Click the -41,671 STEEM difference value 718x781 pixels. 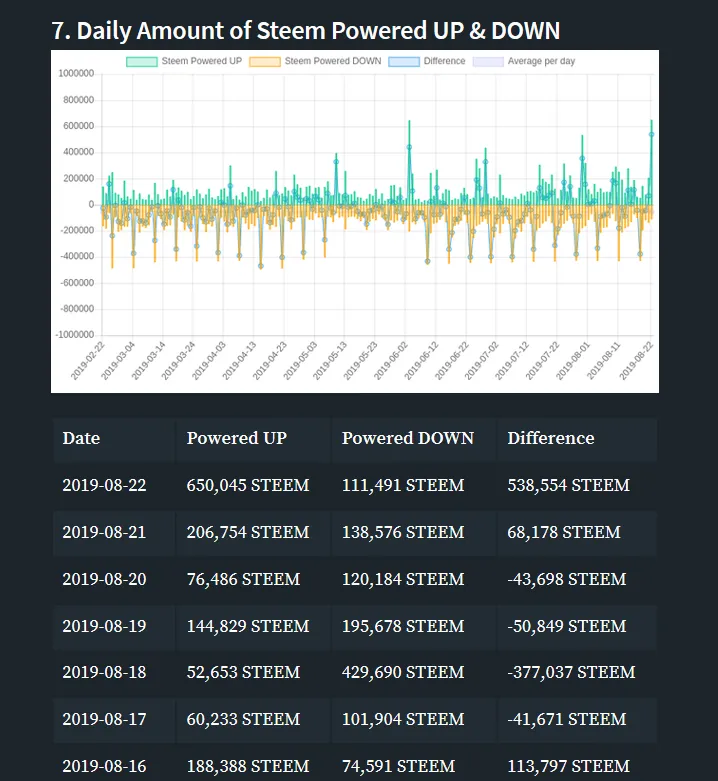567,719
